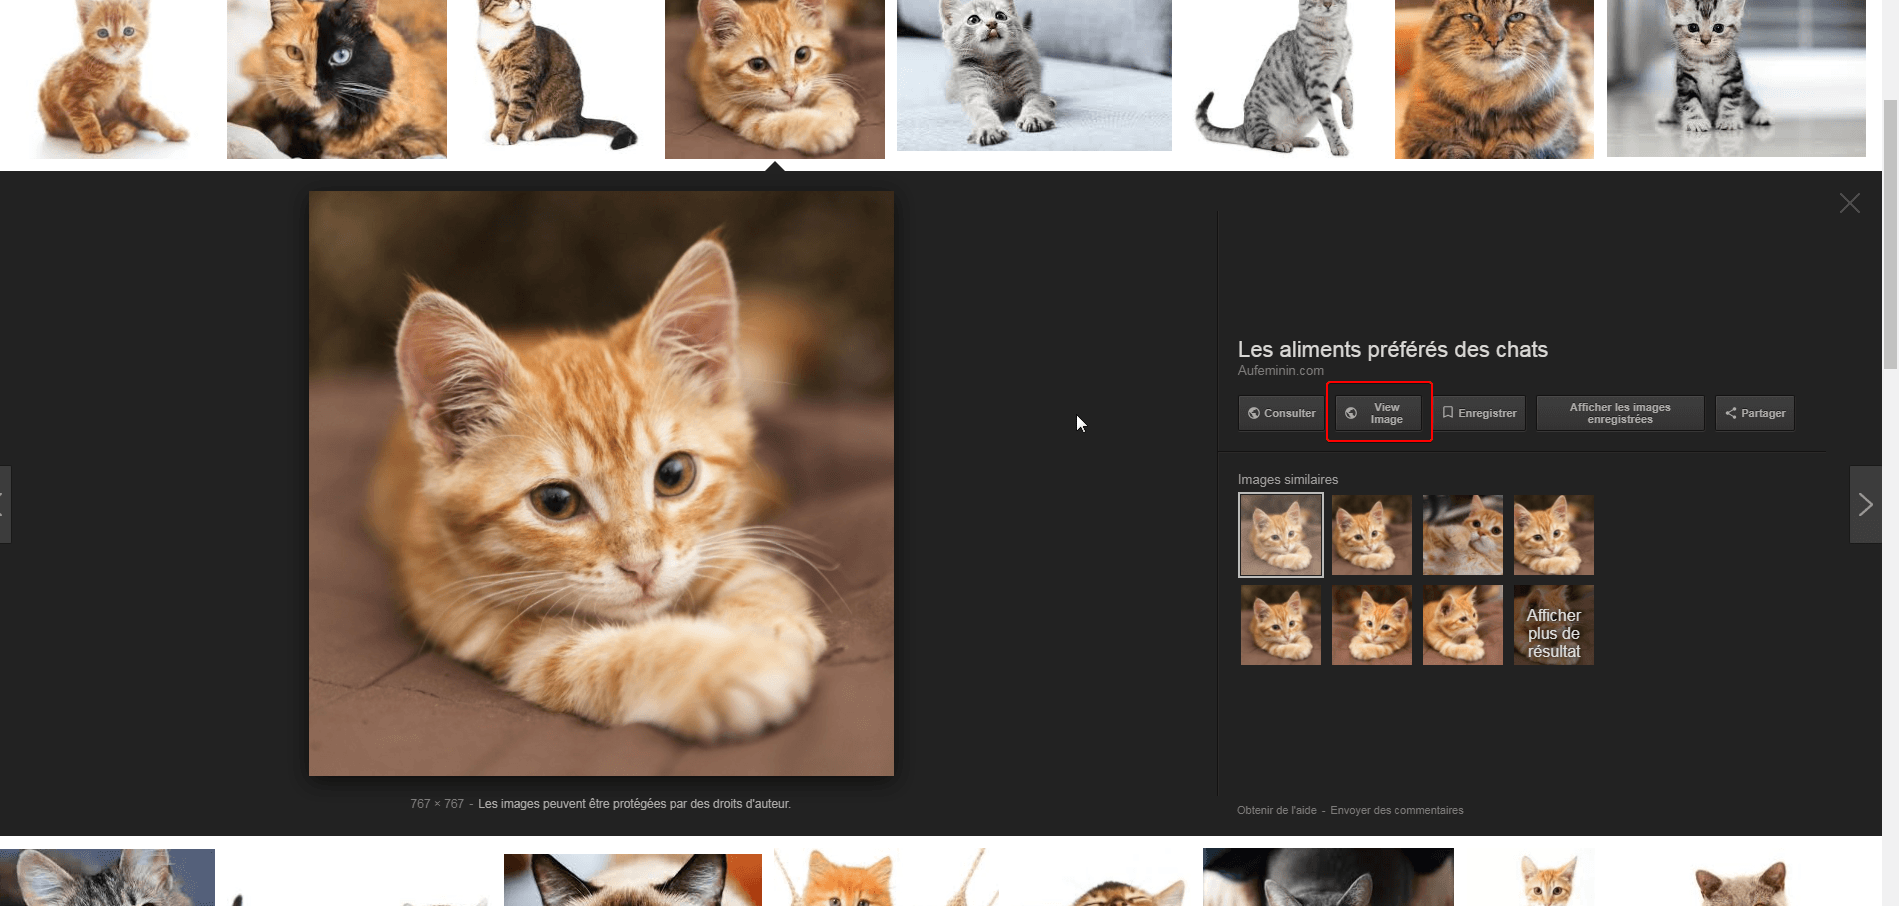Save image with Enregistrer bookmark button
Screen dimensions: 1899x906
click(1479, 413)
